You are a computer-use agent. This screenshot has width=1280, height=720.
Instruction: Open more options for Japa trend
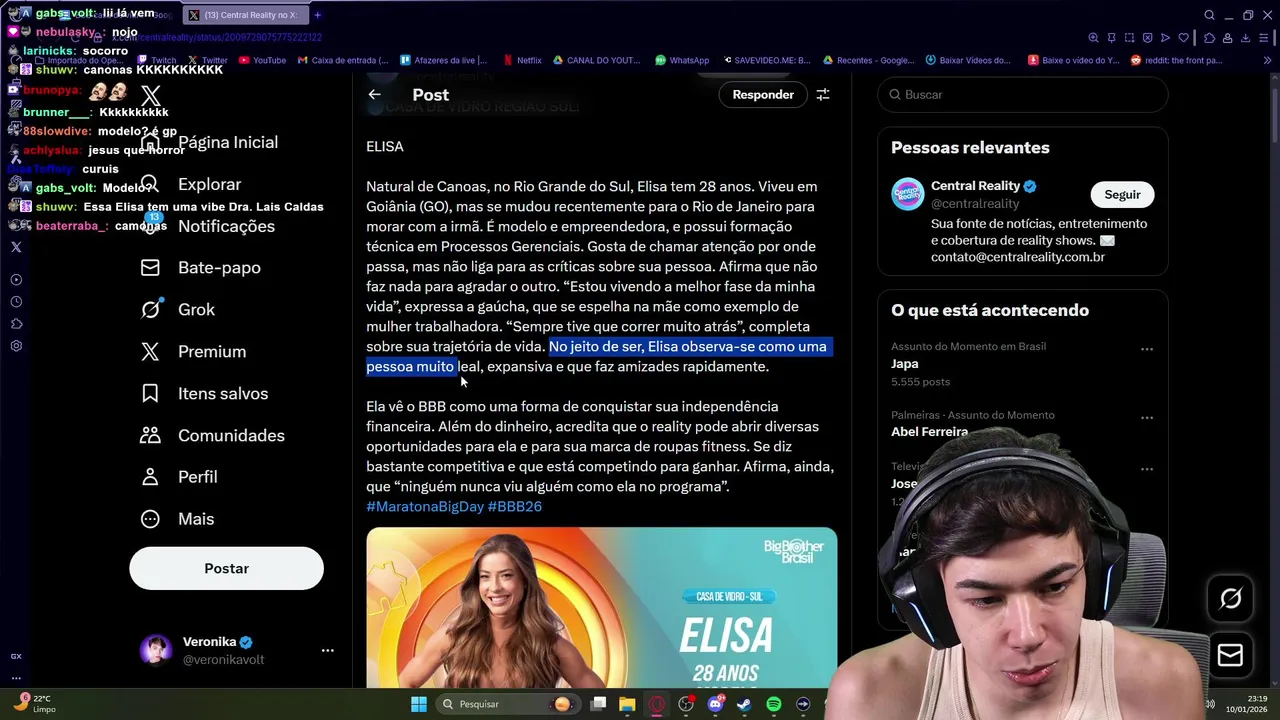click(x=1147, y=350)
